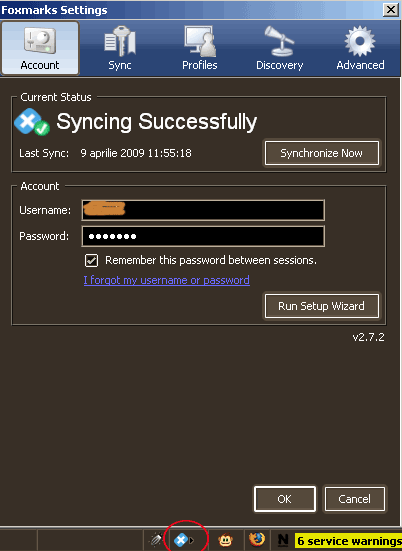
Task: Click the Firefox globe status bar icon
Action: tap(257, 539)
